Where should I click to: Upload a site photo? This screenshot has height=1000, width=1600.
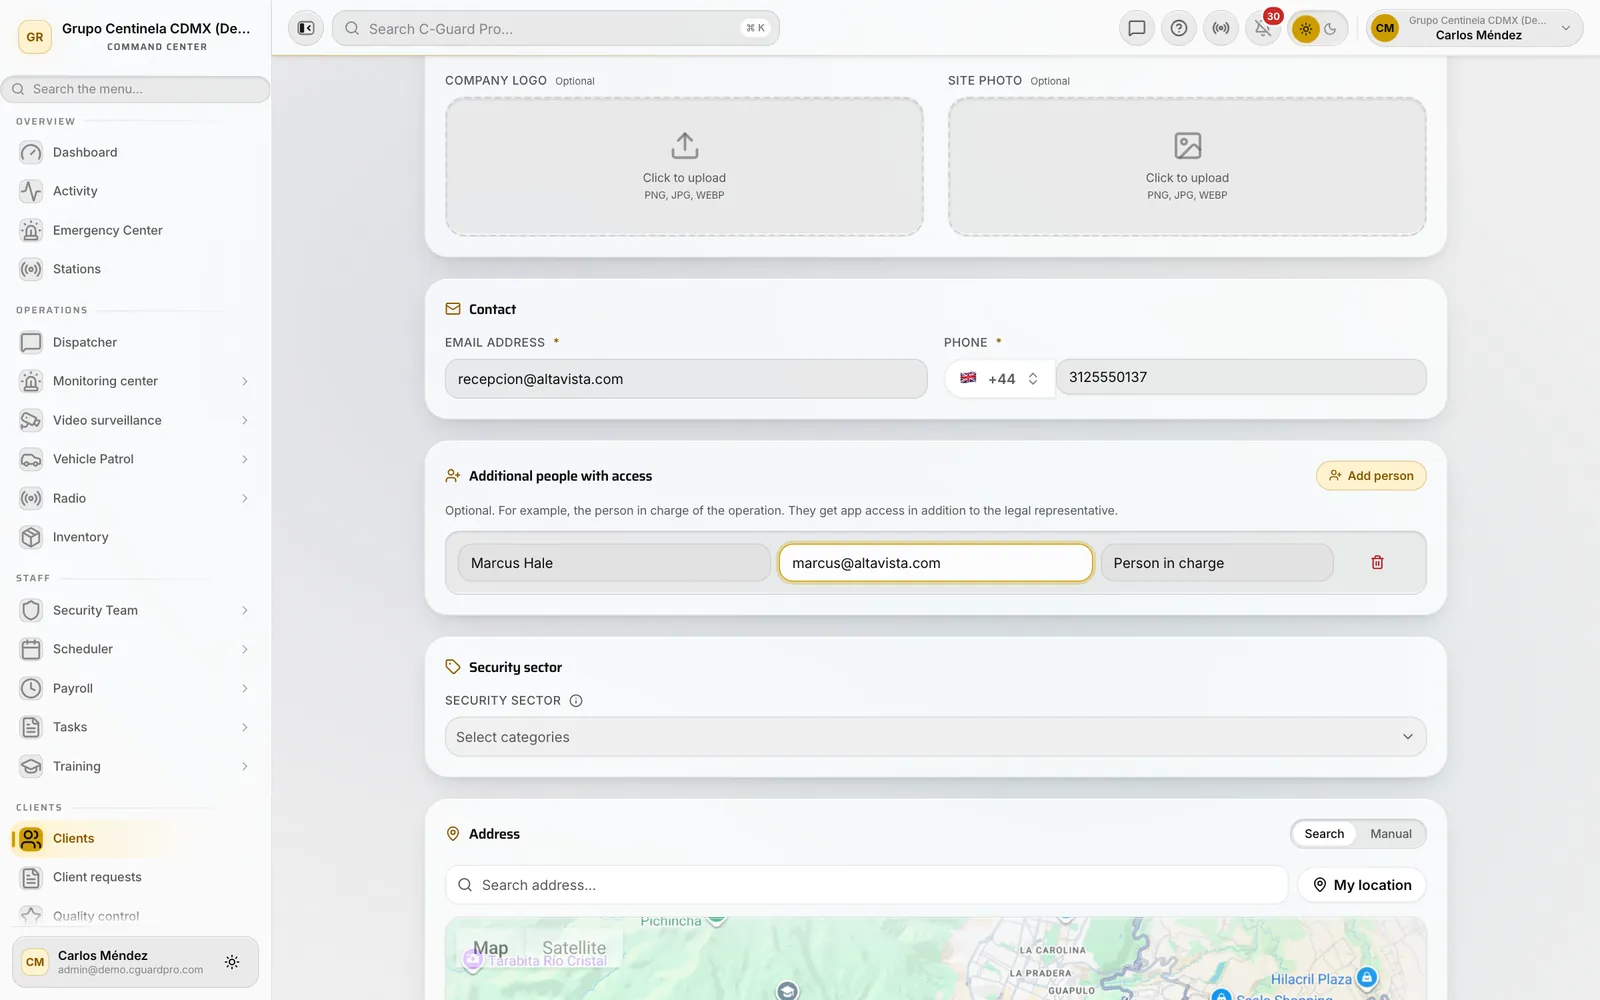click(1187, 167)
